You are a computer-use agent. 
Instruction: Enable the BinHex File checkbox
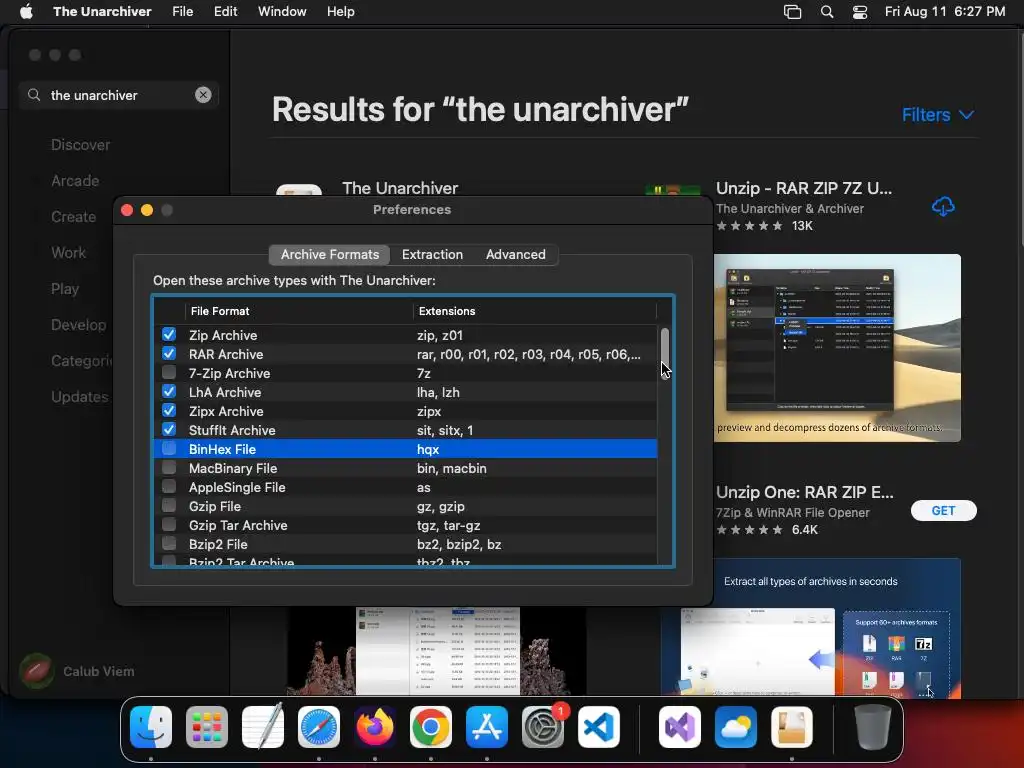(169, 449)
